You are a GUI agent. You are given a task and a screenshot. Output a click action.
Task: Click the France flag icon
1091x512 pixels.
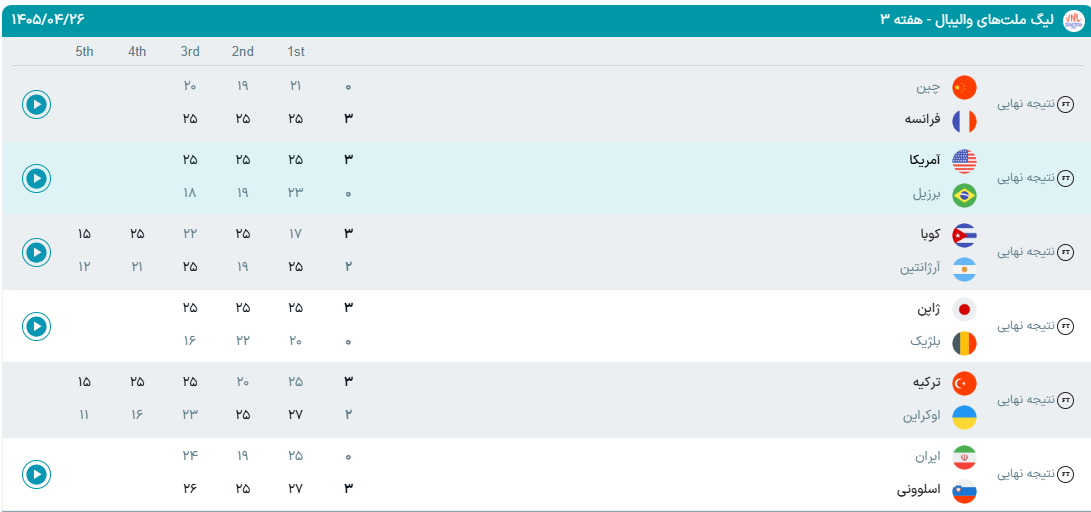(x=964, y=121)
